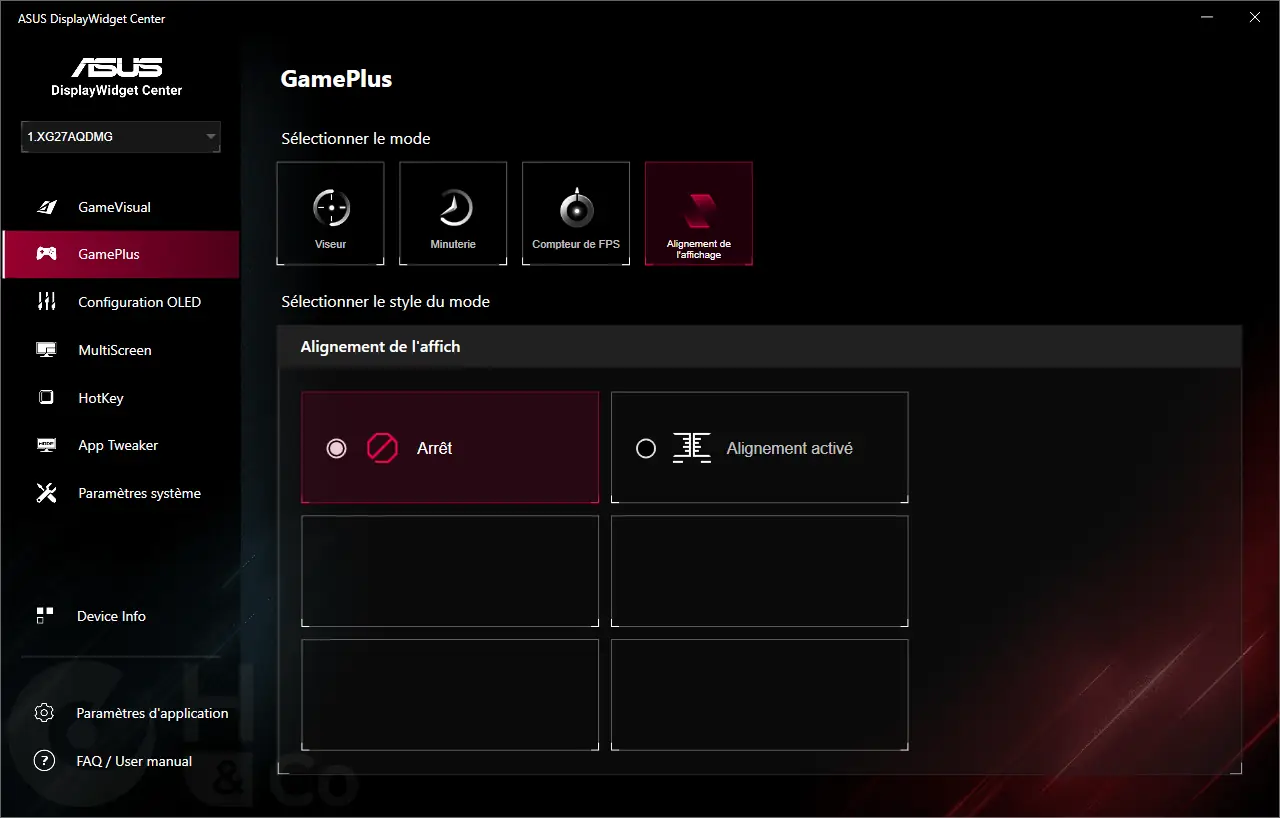The image size is (1280, 818).
Task: Click the Device Info grid icon
Action: click(x=44, y=616)
